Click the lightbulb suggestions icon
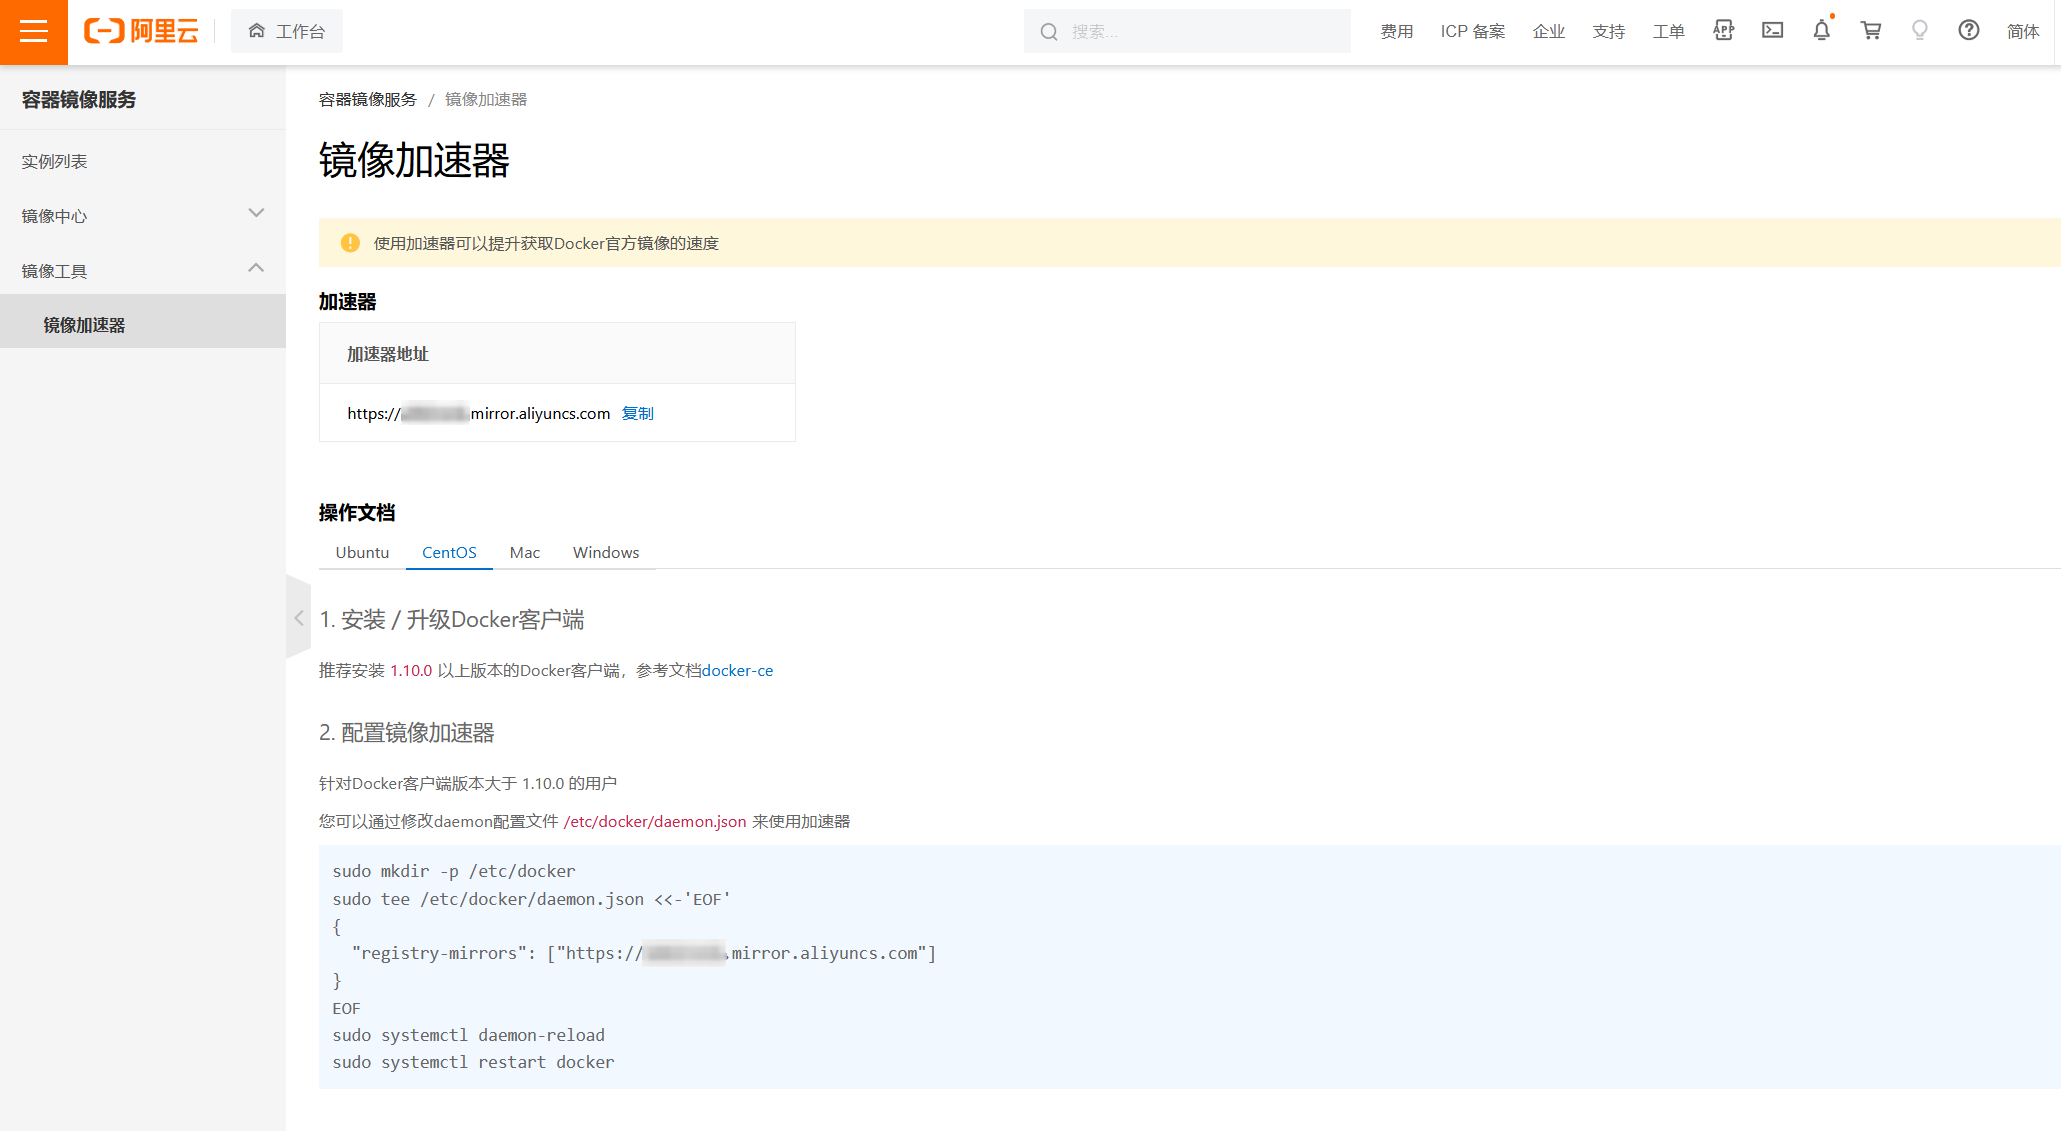The height and width of the screenshot is (1131, 2061). tap(1919, 31)
